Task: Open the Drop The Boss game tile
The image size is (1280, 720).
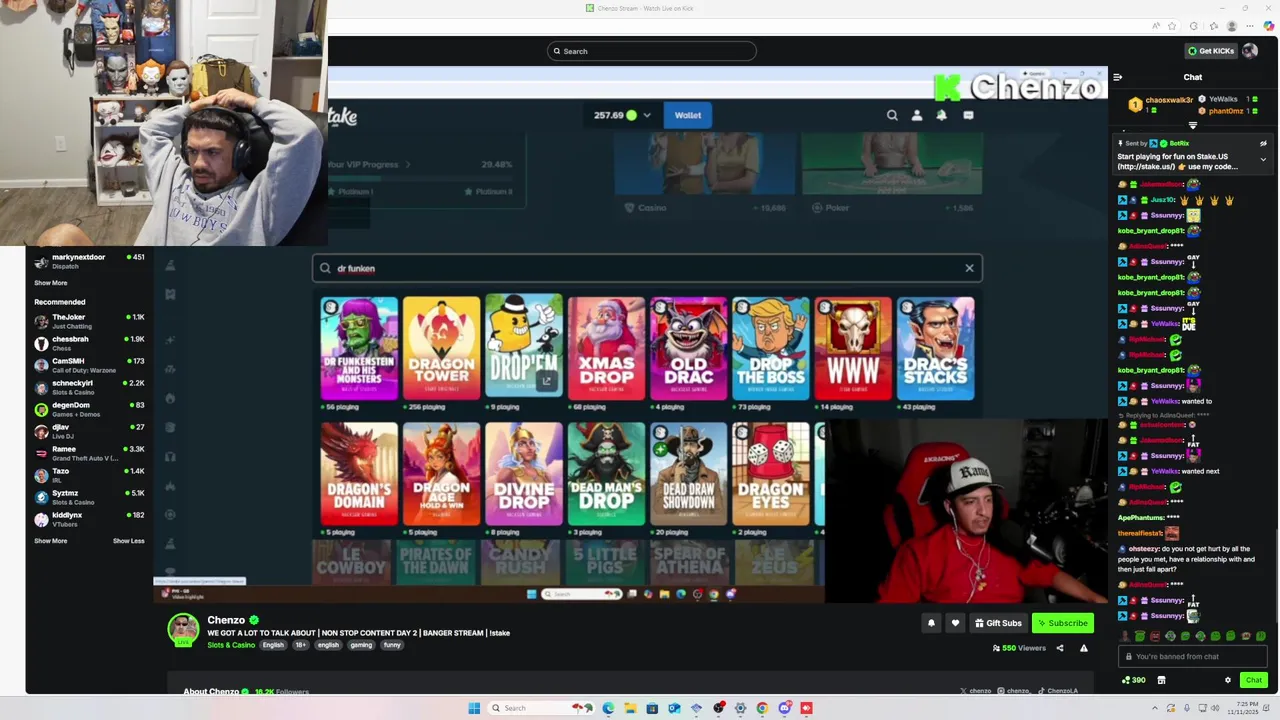Action: pos(771,347)
